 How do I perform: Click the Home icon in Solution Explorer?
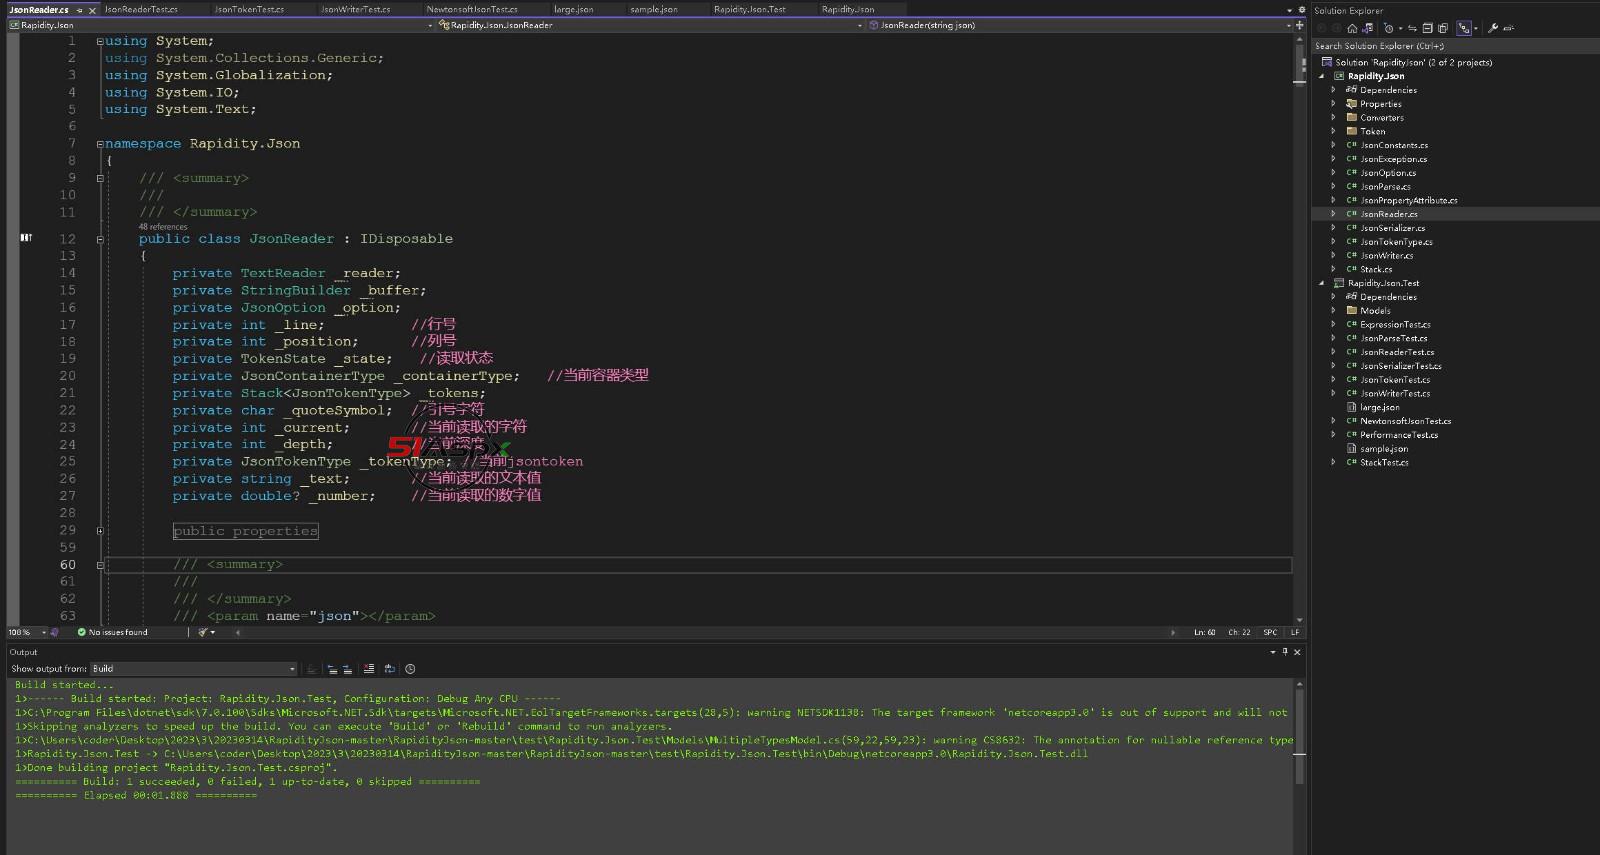pyautogui.click(x=1352, y=28)
